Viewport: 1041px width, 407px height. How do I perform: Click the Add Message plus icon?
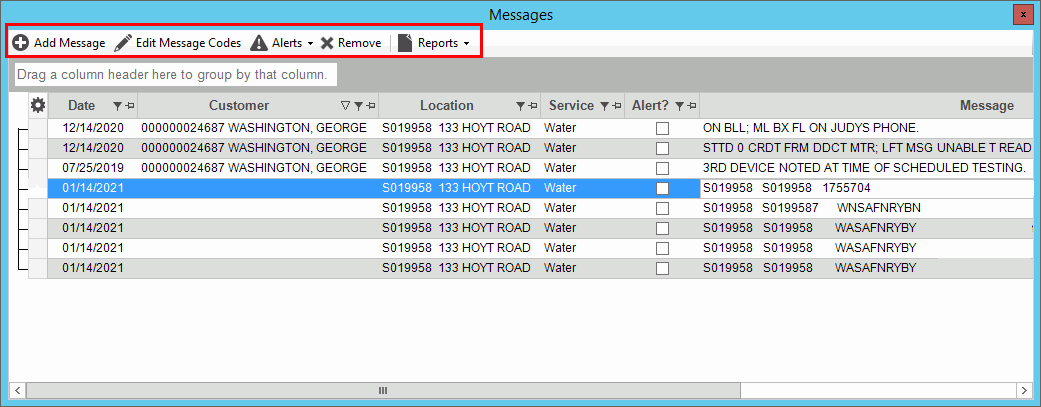point(21,43)
